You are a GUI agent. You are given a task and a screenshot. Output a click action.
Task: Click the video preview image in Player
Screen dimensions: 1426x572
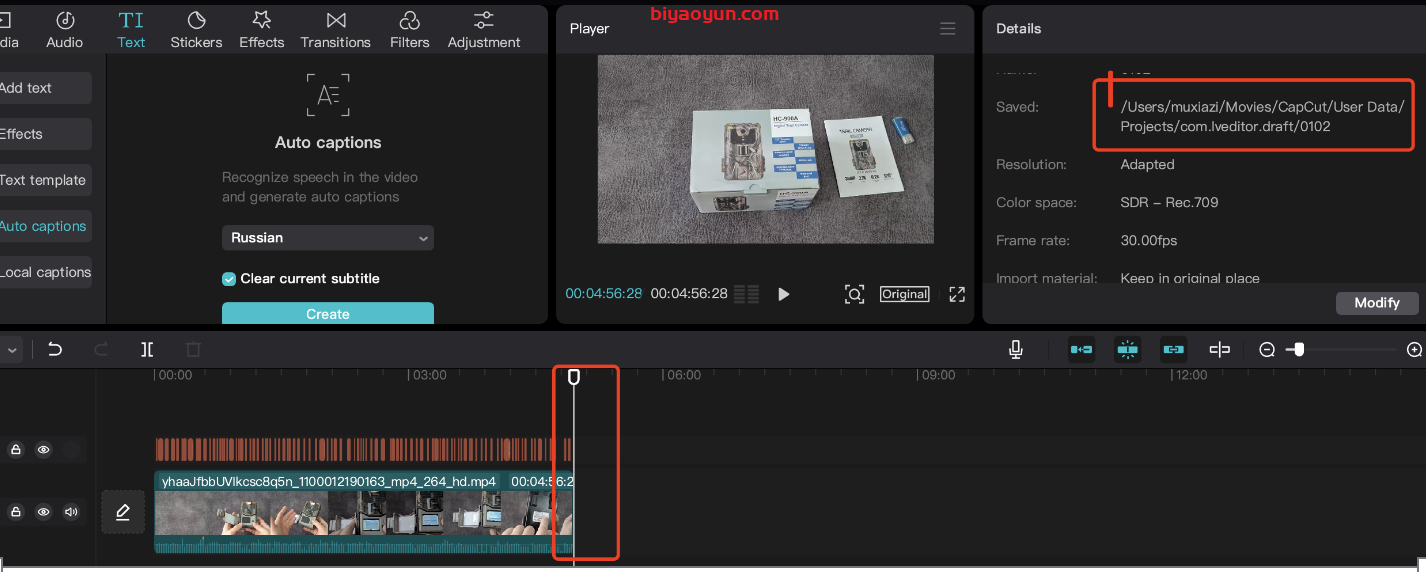(x=766, y=149)
